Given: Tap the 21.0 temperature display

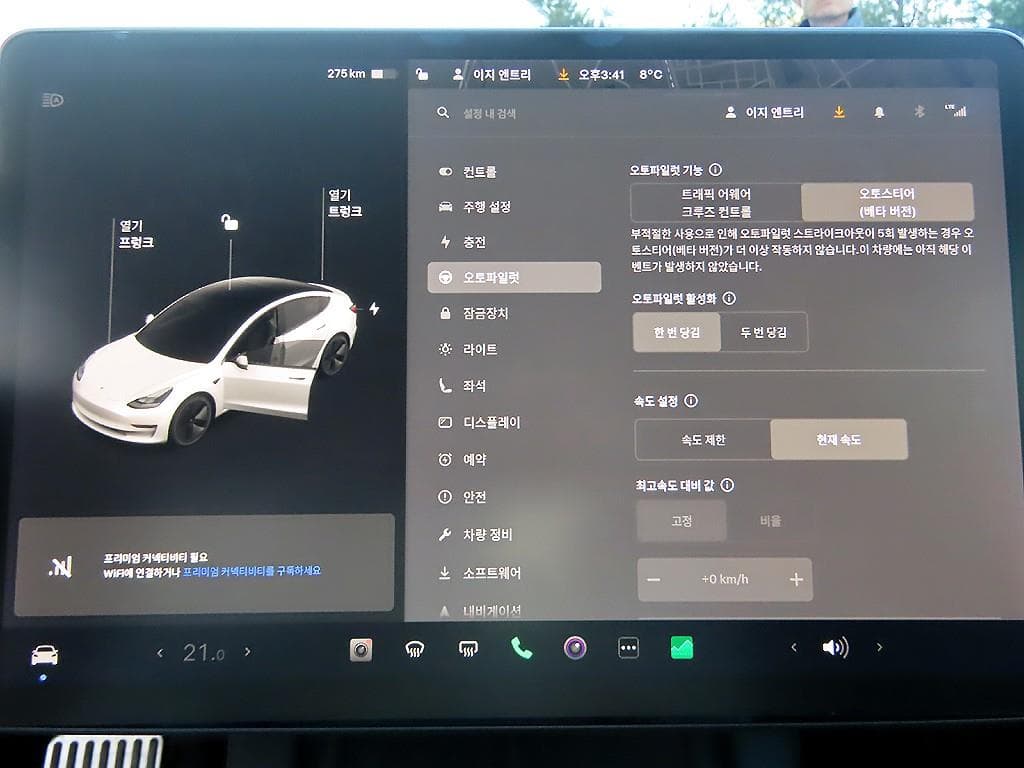Looking at the screenshot, I should point(204,652).
